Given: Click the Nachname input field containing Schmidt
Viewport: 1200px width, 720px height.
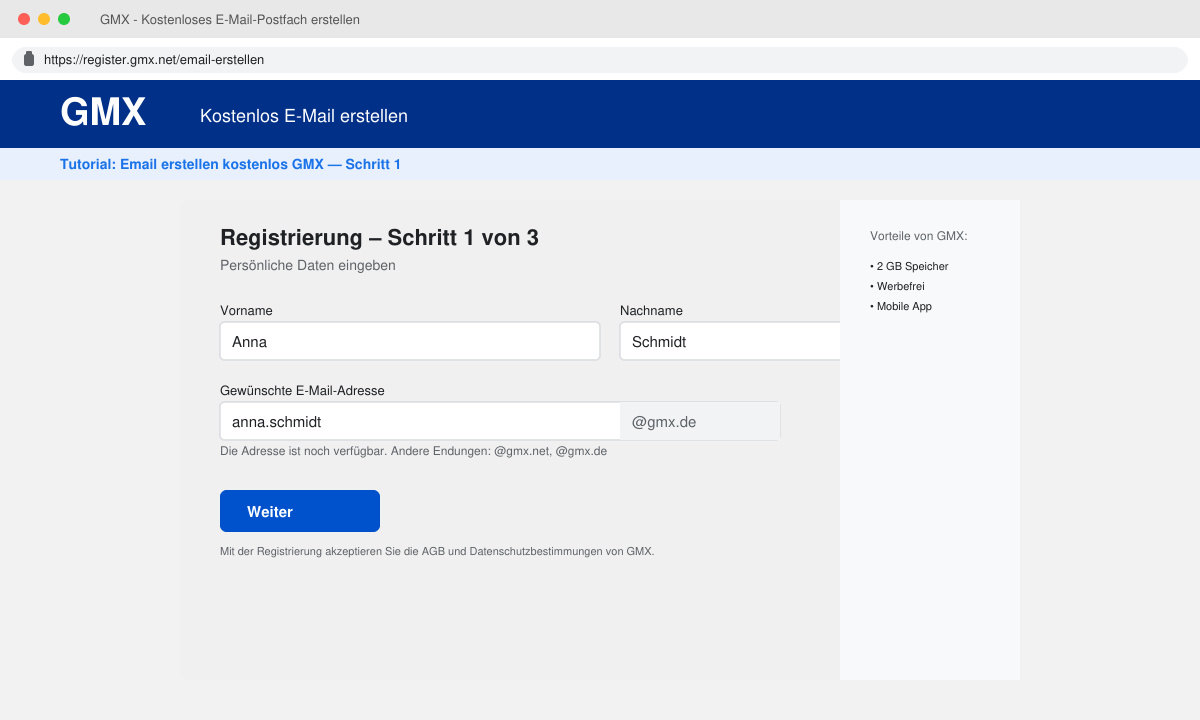Looking at the screenshot, I should (x=730, y=341).
